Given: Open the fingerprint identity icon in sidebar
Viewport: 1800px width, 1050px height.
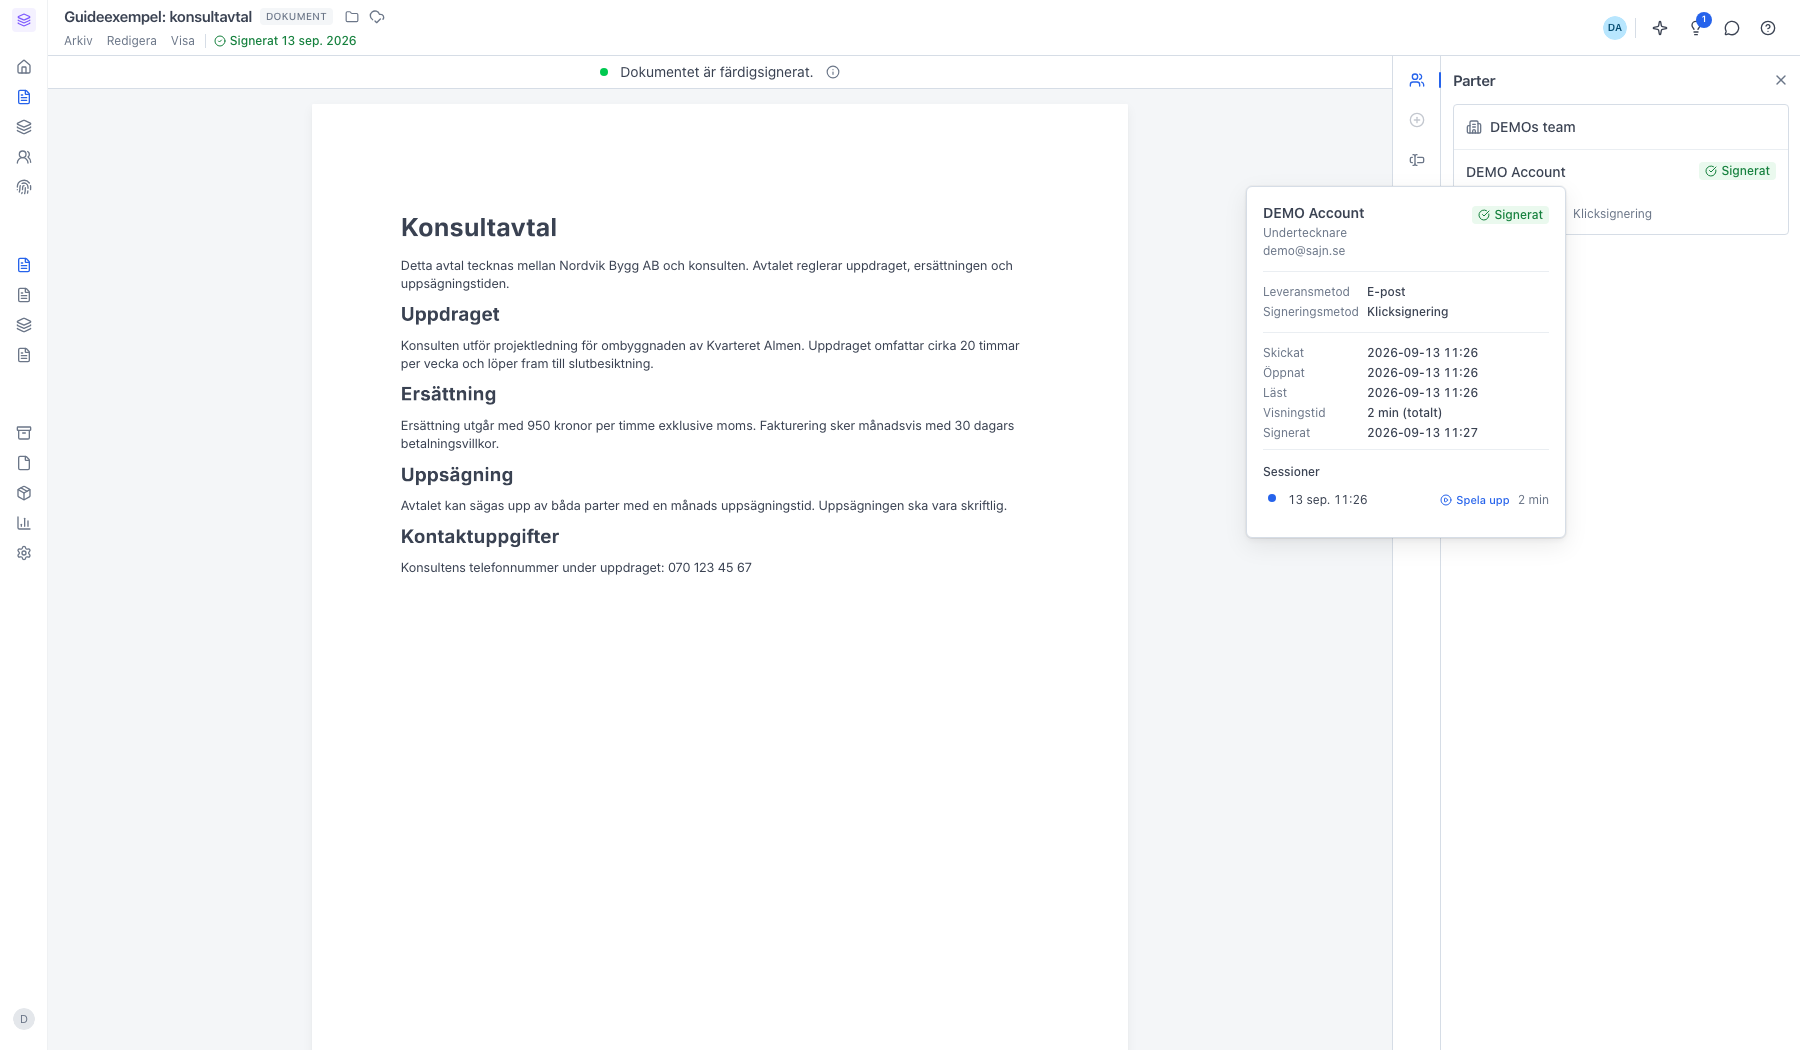Looking at the screenshot, I should click(24, 187).
